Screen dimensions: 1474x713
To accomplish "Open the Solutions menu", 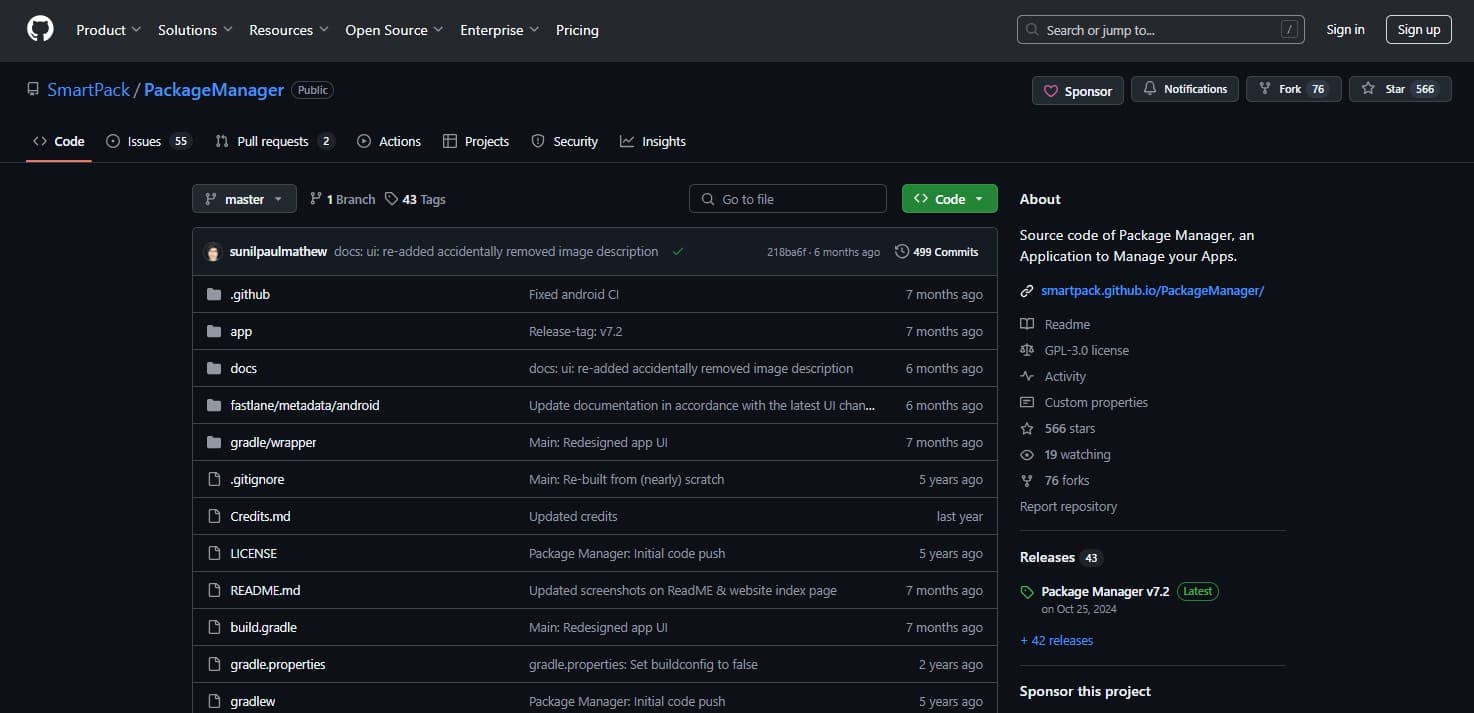I will 195,30.
